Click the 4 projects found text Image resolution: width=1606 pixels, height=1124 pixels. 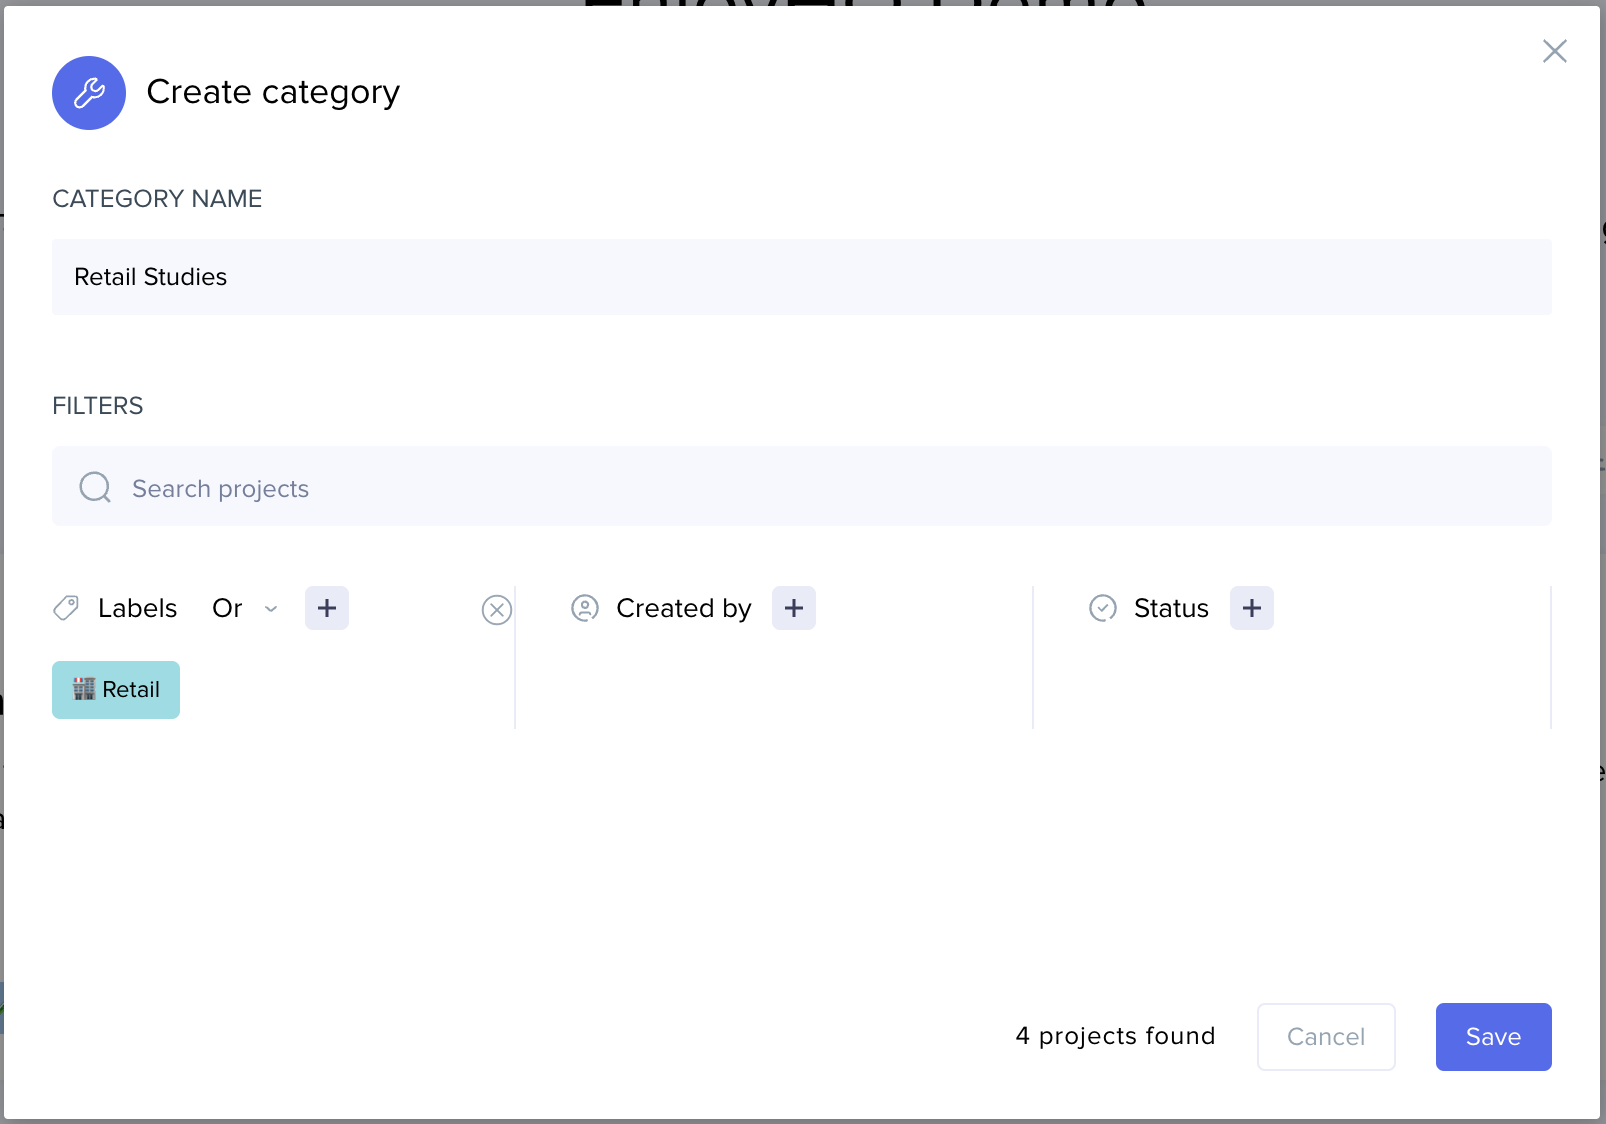(1115, 1036)
